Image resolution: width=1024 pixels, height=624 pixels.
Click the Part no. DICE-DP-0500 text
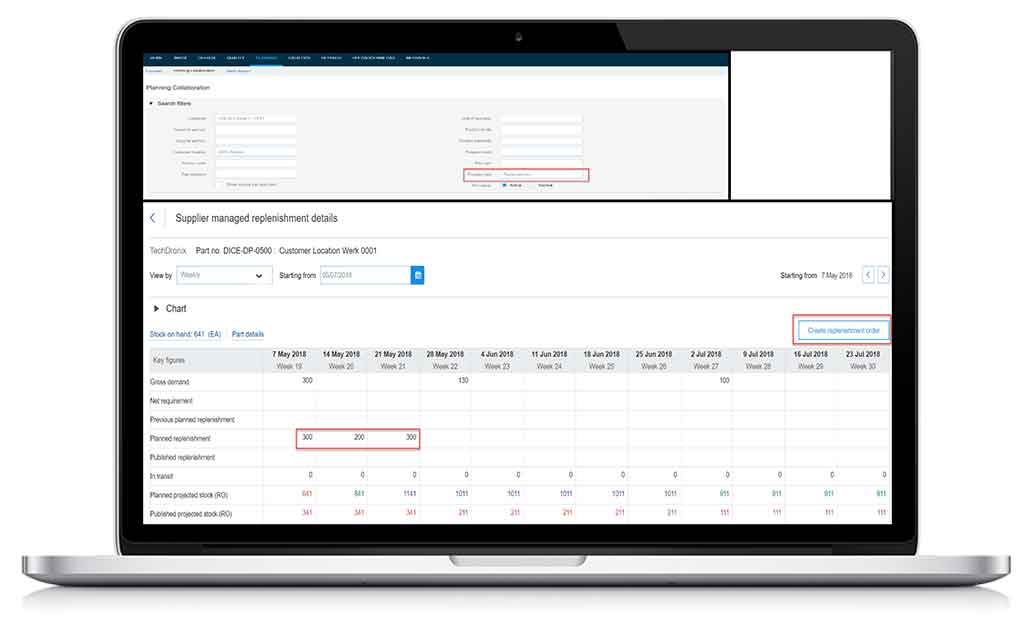(232, 251)
